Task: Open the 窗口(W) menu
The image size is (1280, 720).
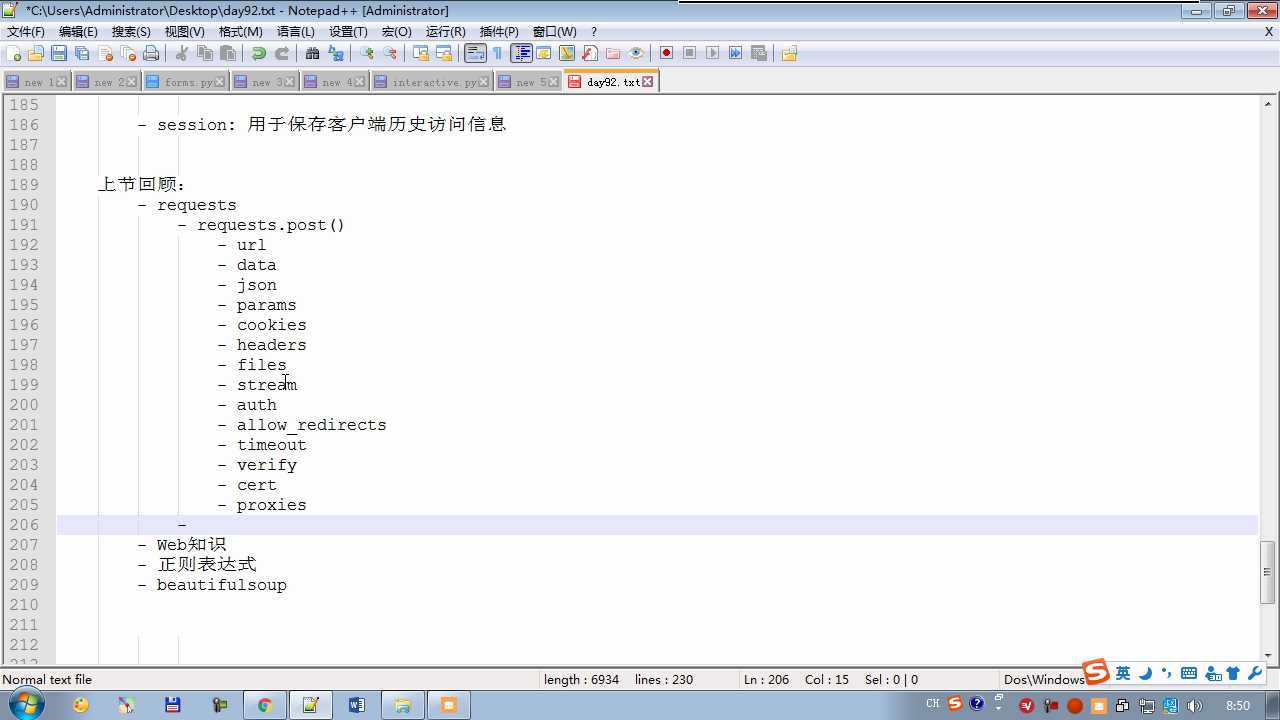Action: point(554,32)
